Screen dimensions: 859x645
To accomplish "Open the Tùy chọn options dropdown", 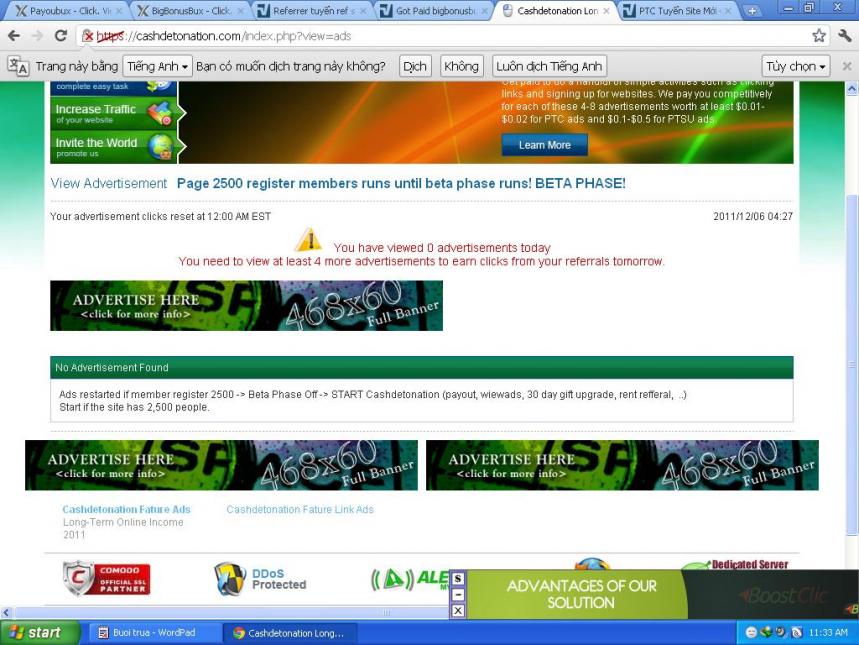I will [795, 66].
